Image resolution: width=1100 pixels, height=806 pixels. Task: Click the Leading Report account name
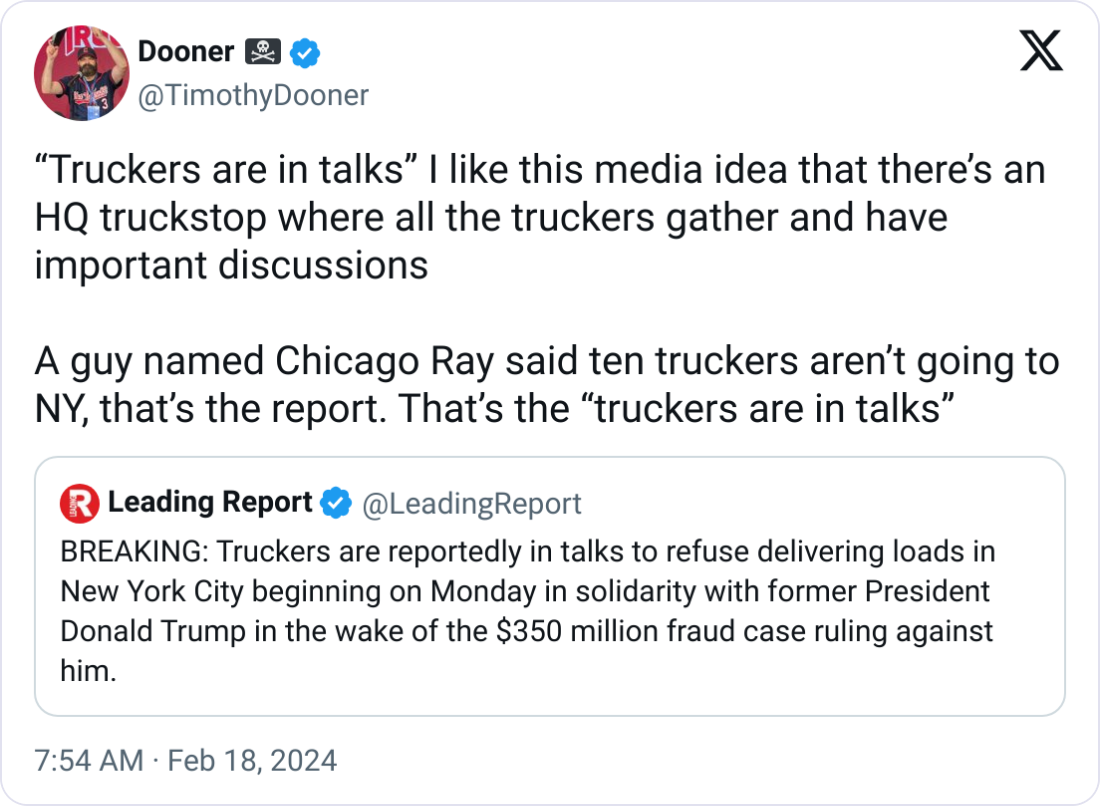coord(210,502)
